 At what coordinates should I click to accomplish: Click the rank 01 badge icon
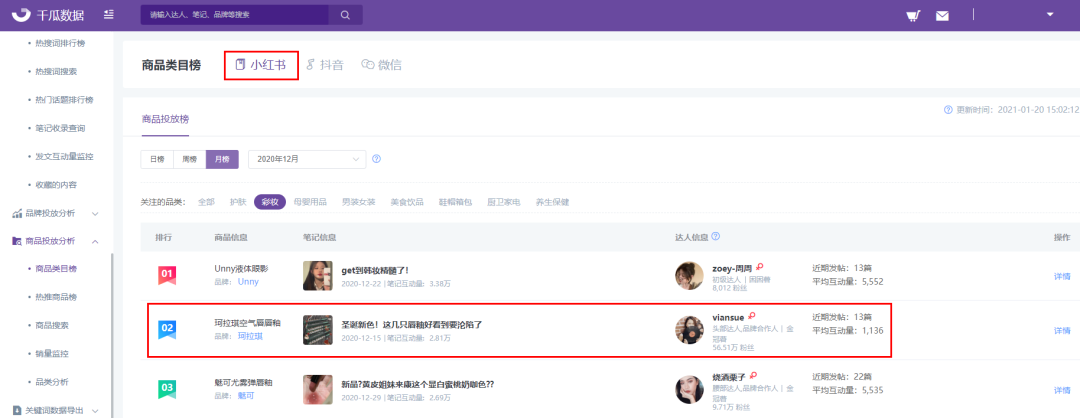(167, 275)
